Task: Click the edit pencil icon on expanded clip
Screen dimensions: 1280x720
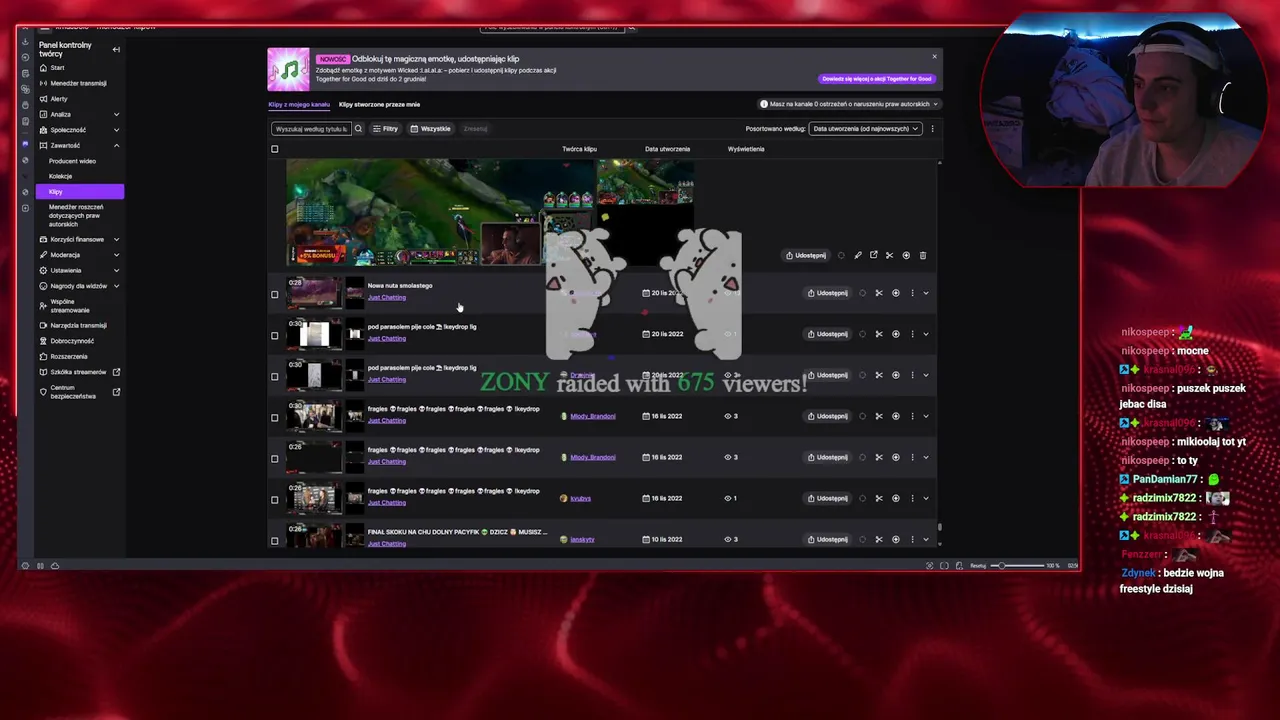Action: [857, 255]
